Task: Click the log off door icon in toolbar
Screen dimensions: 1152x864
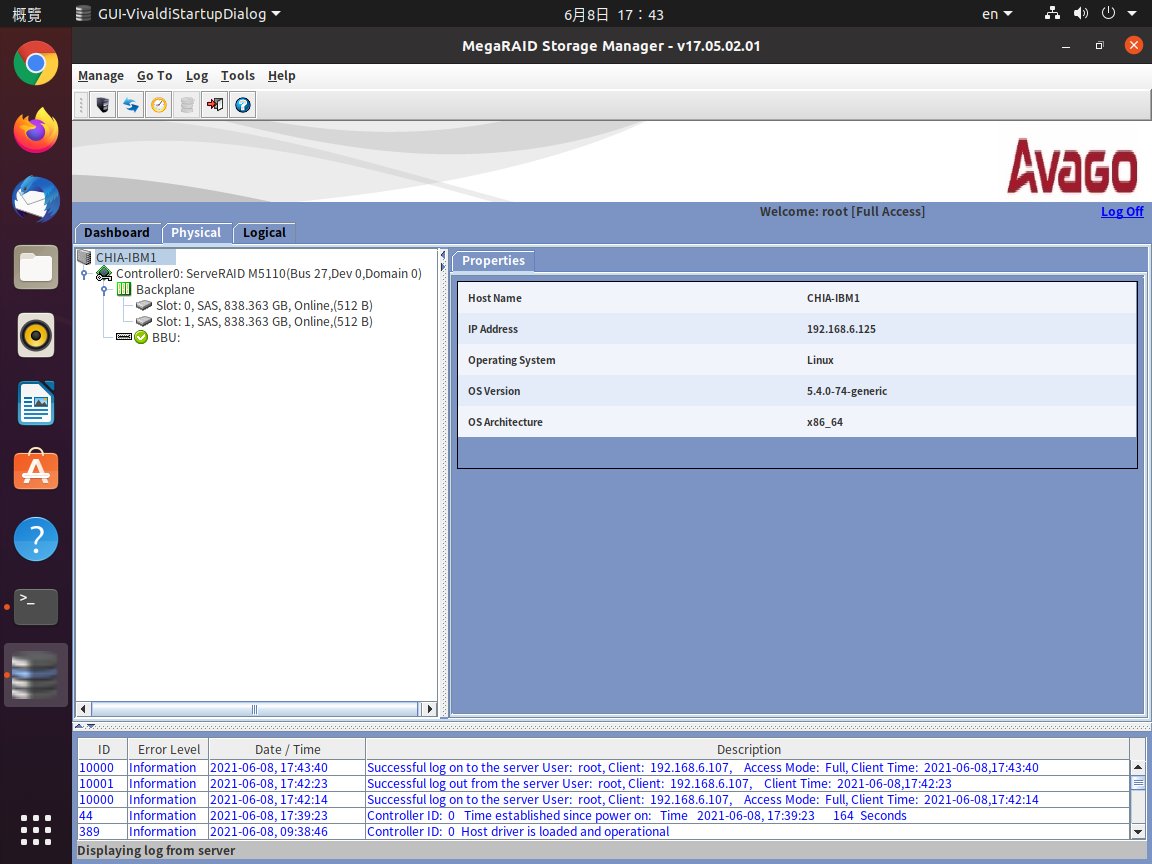Action: (x=214, y=105)
